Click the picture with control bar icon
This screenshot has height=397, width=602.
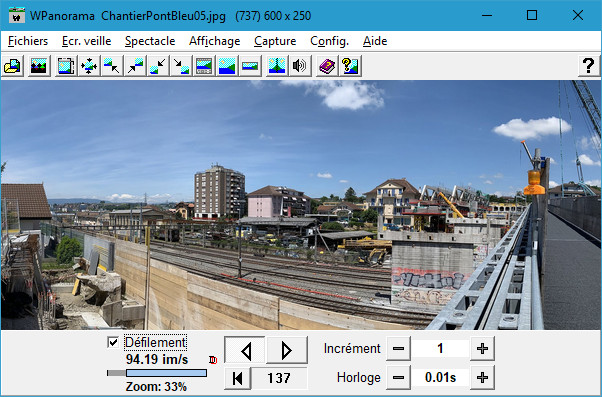click(x=204, y=66)
